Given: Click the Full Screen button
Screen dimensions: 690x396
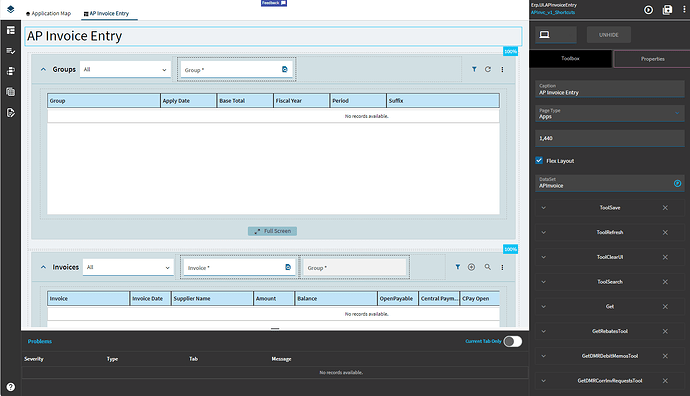Looking at the screenshot, I should (272, 231).
